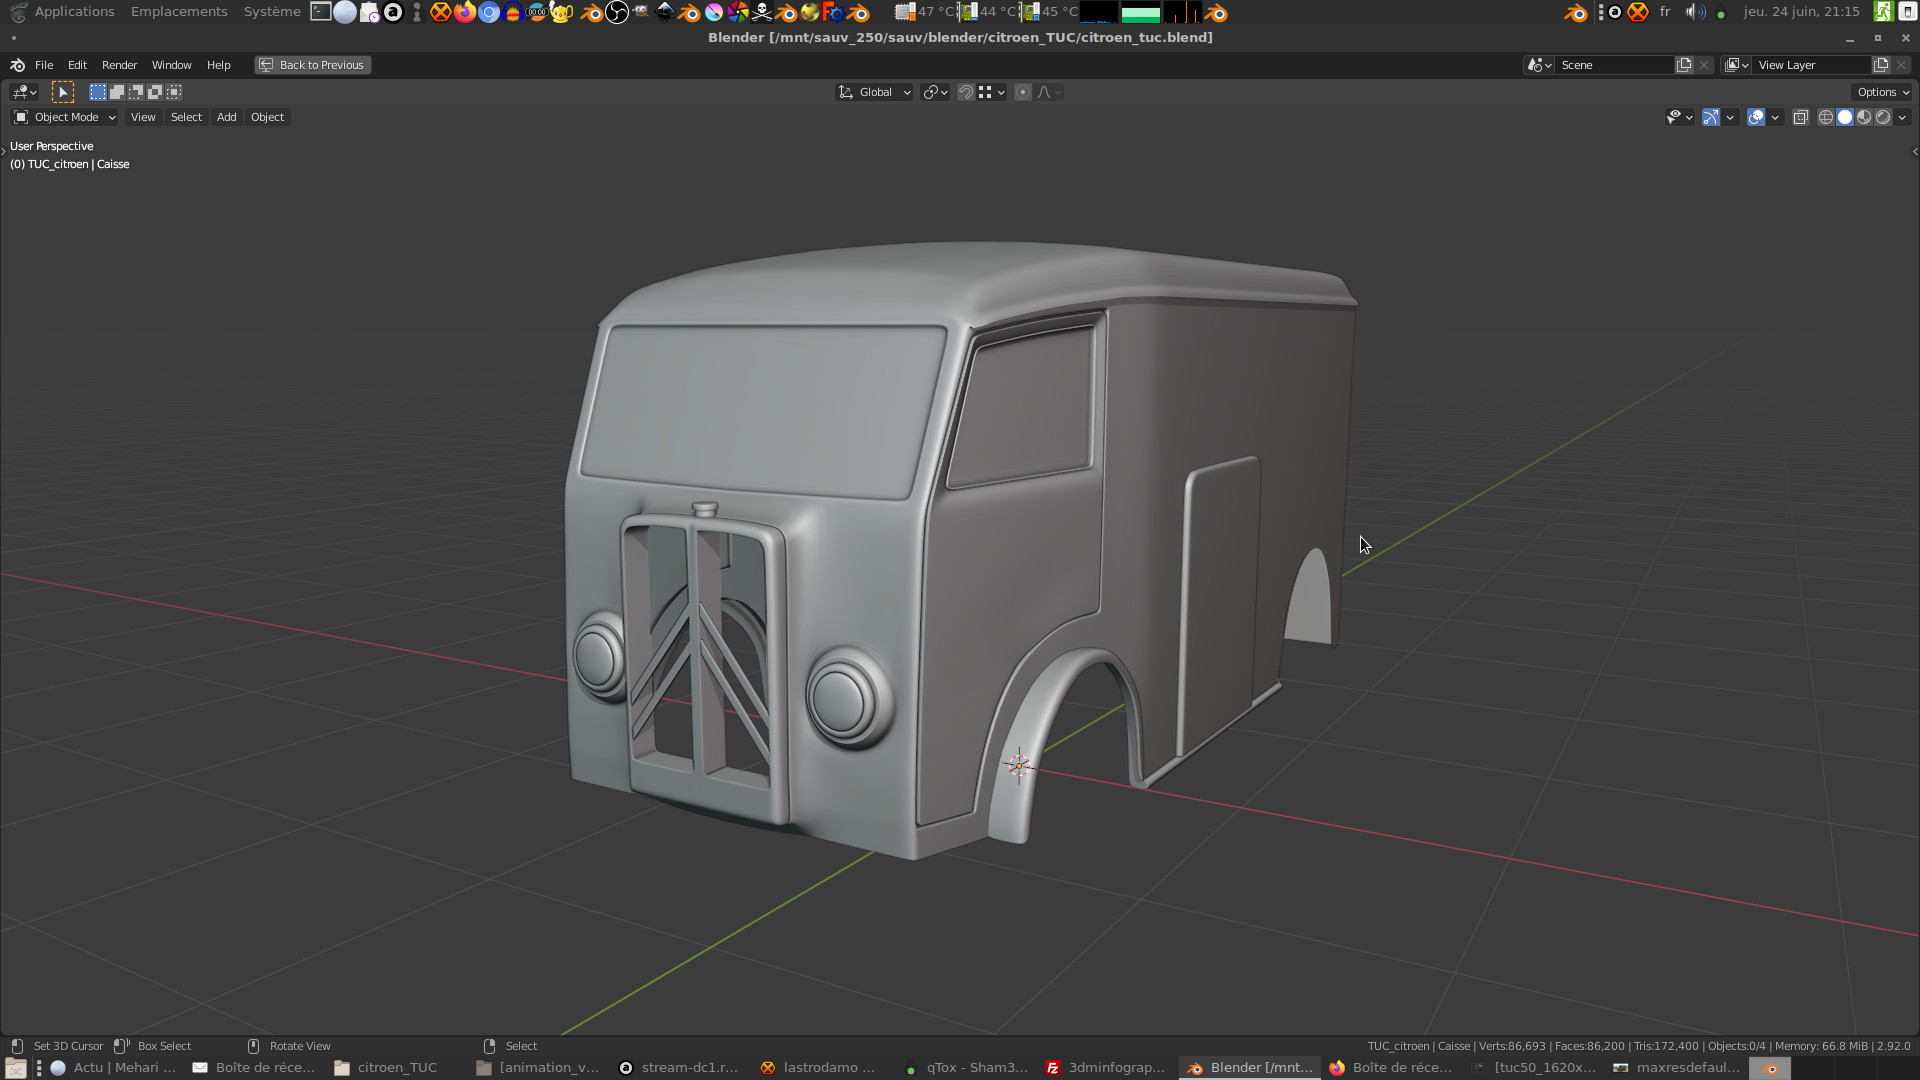
Task: Click the clock showing jeu. 24 juin
Action: pyautogui.click(x=1801, y=12)
